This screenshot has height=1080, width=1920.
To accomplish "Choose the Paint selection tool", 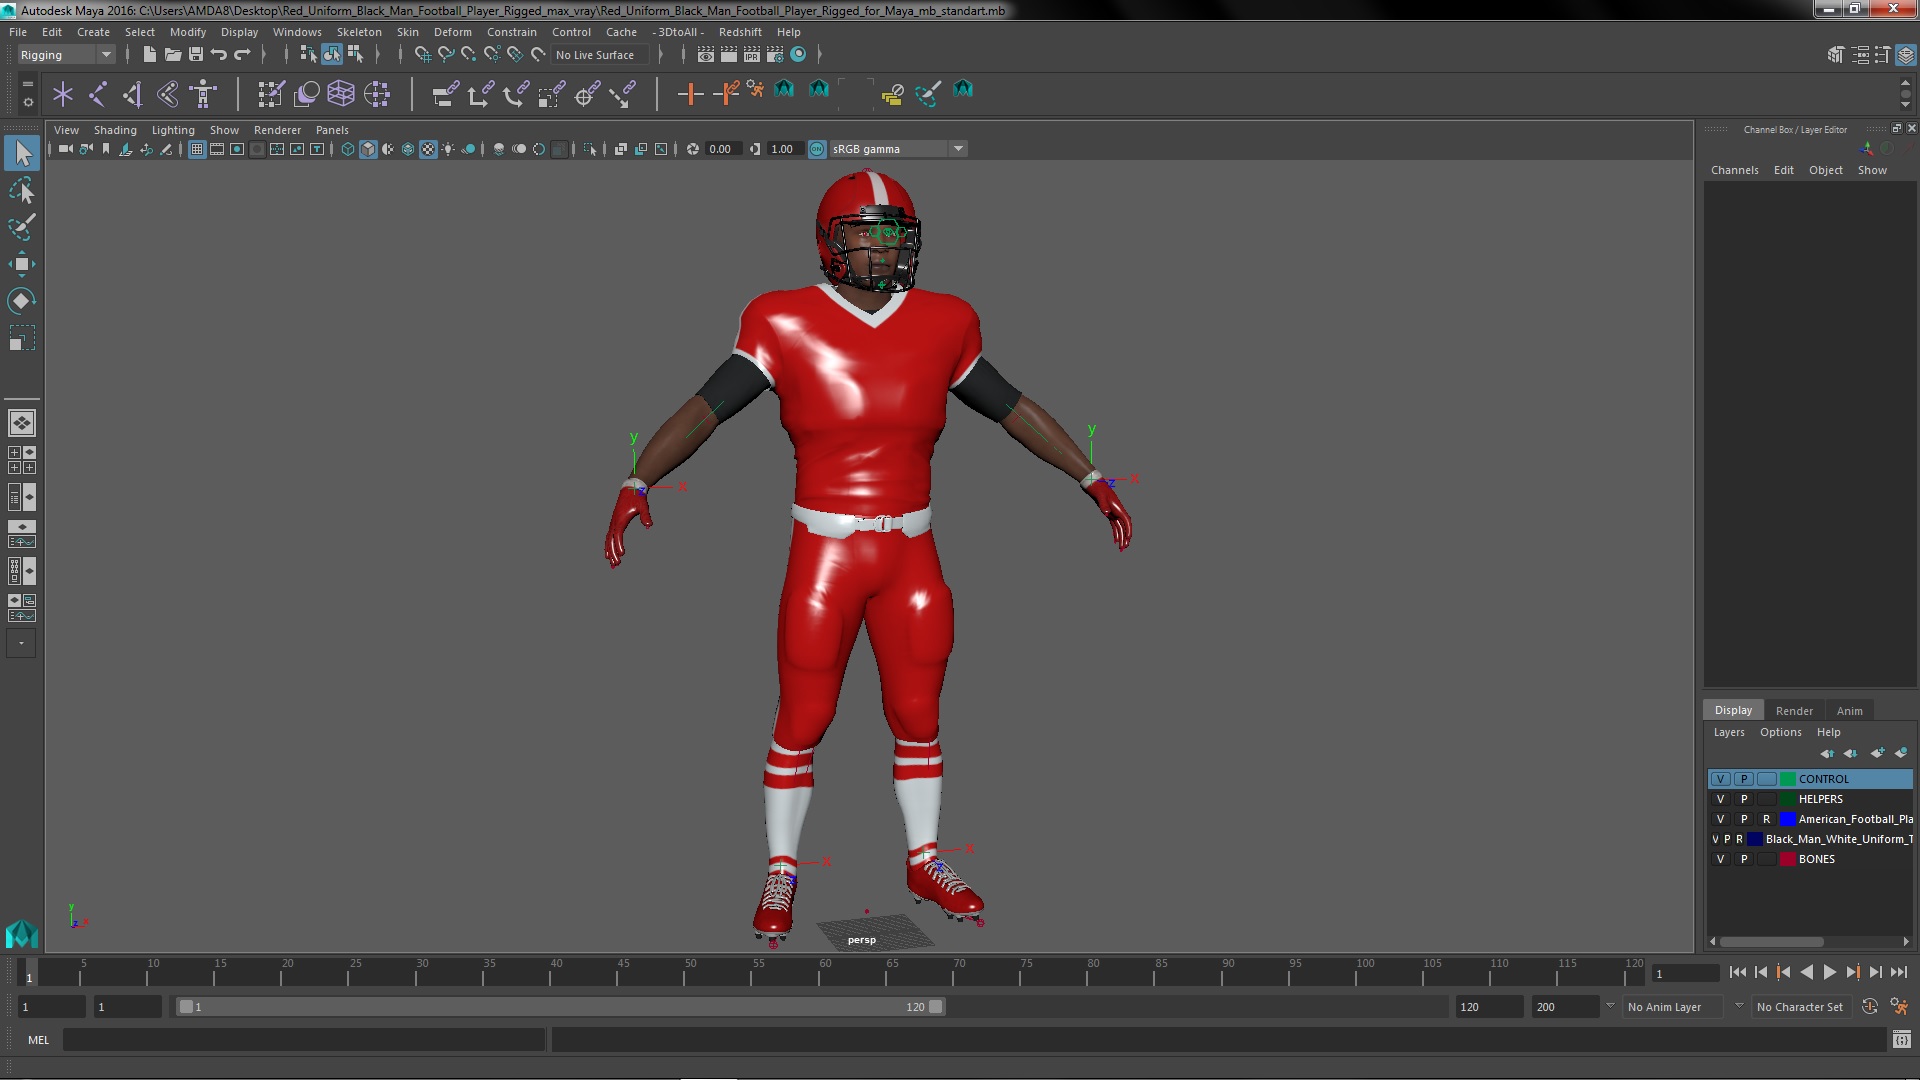I will [x=22, y=227].
